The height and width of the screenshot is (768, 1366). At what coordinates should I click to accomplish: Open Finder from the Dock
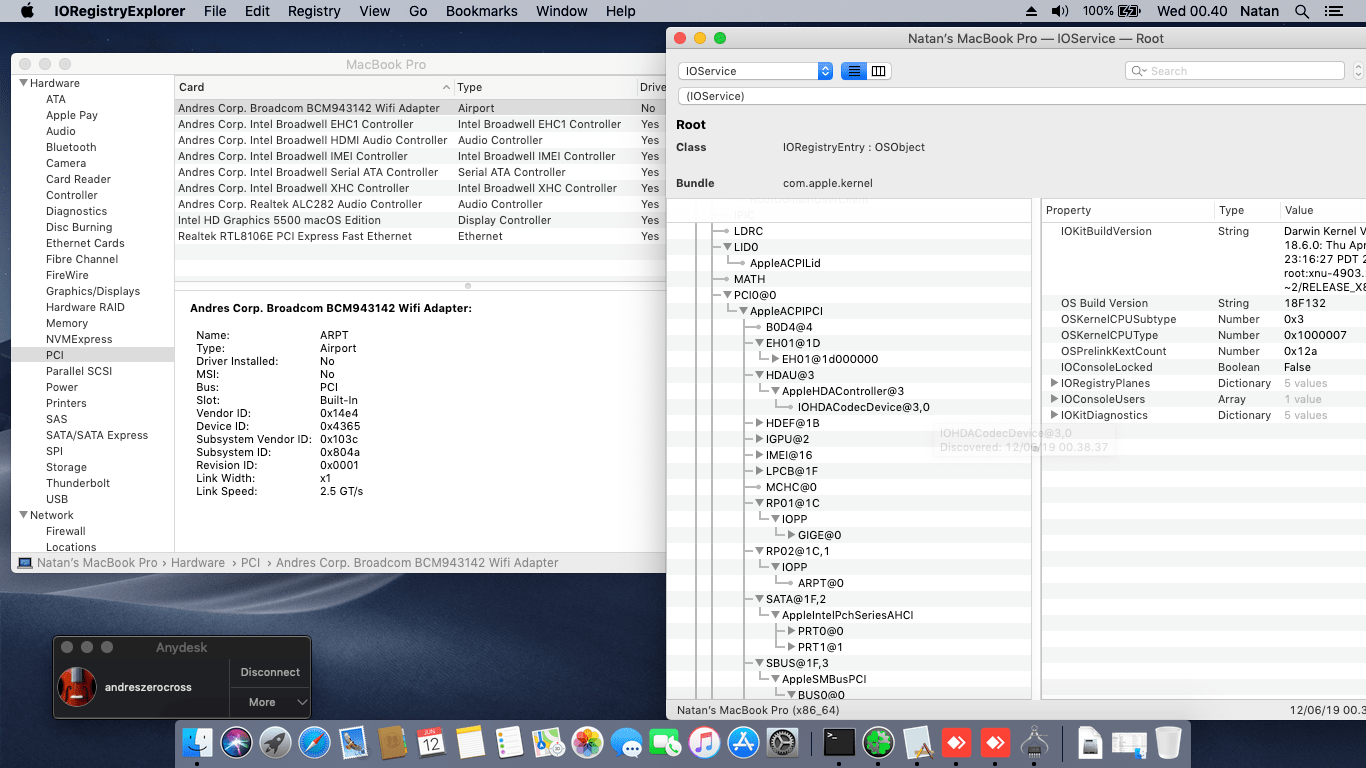tap(198, 742)
